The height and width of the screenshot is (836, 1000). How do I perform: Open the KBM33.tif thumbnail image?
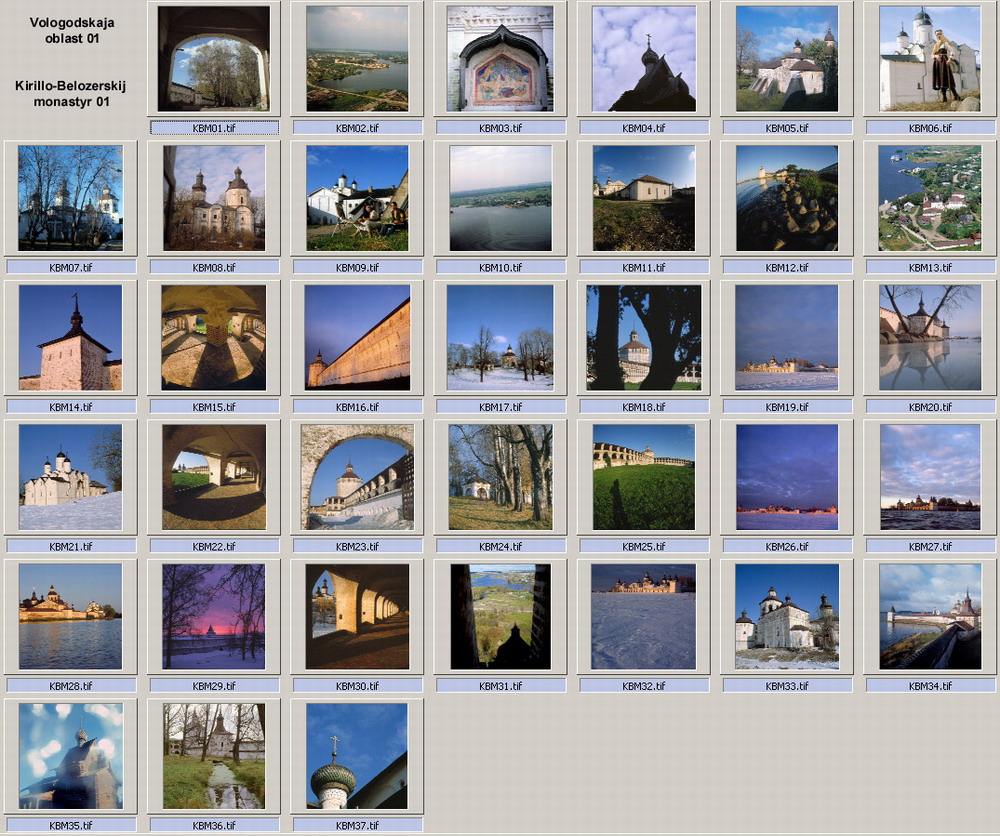click(787, 617)
